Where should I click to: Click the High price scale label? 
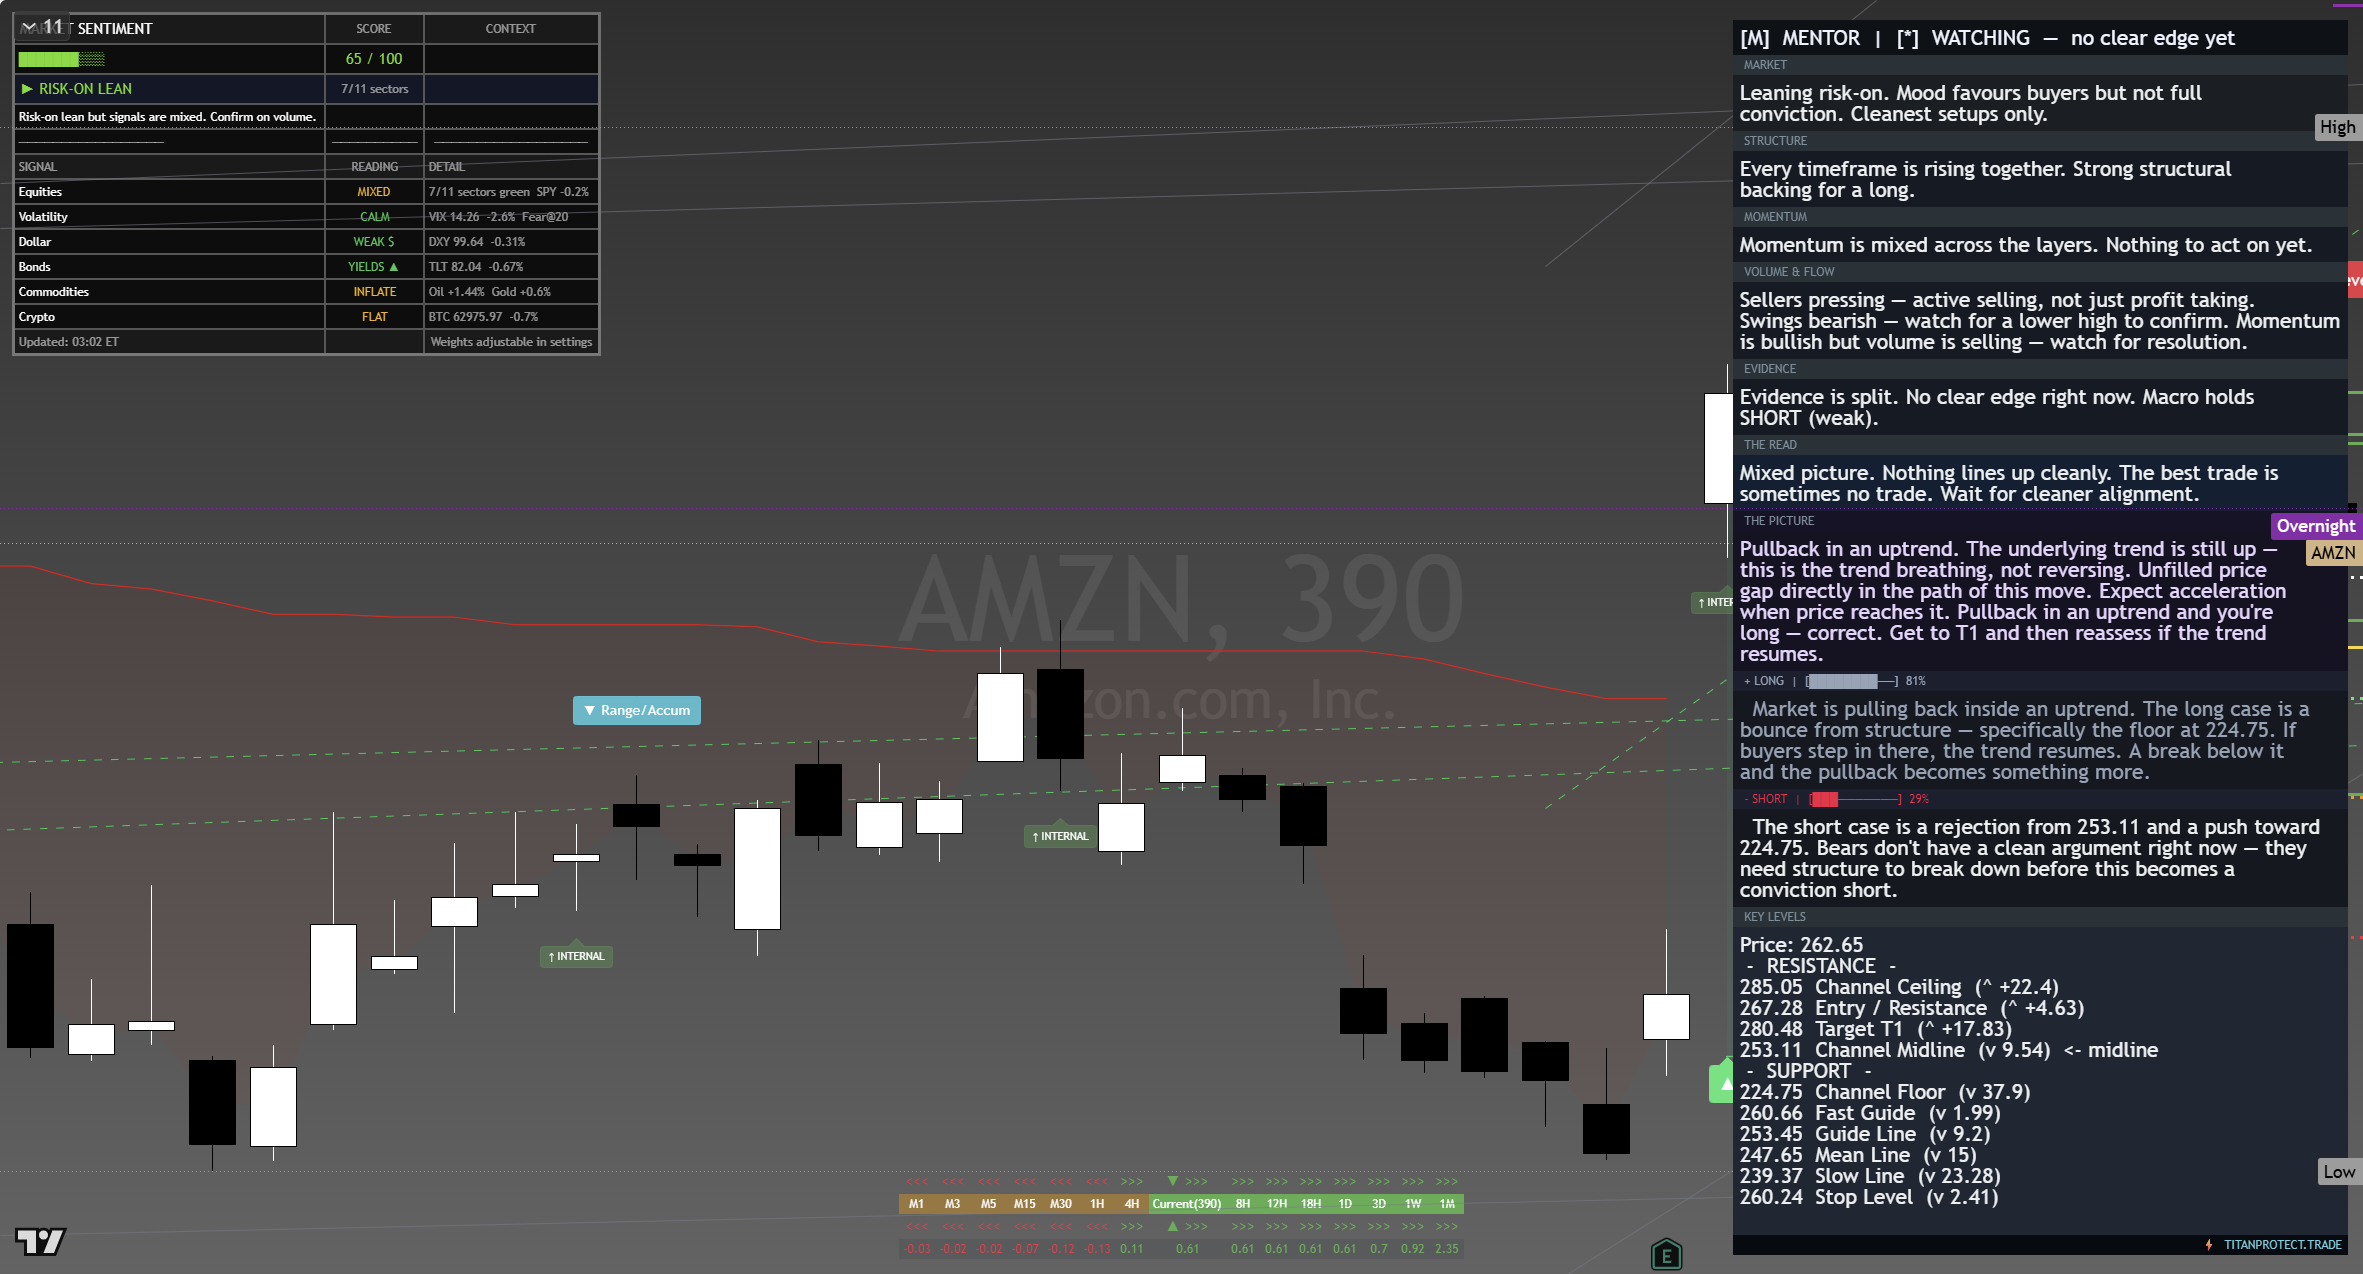[x=2338, y=127]
